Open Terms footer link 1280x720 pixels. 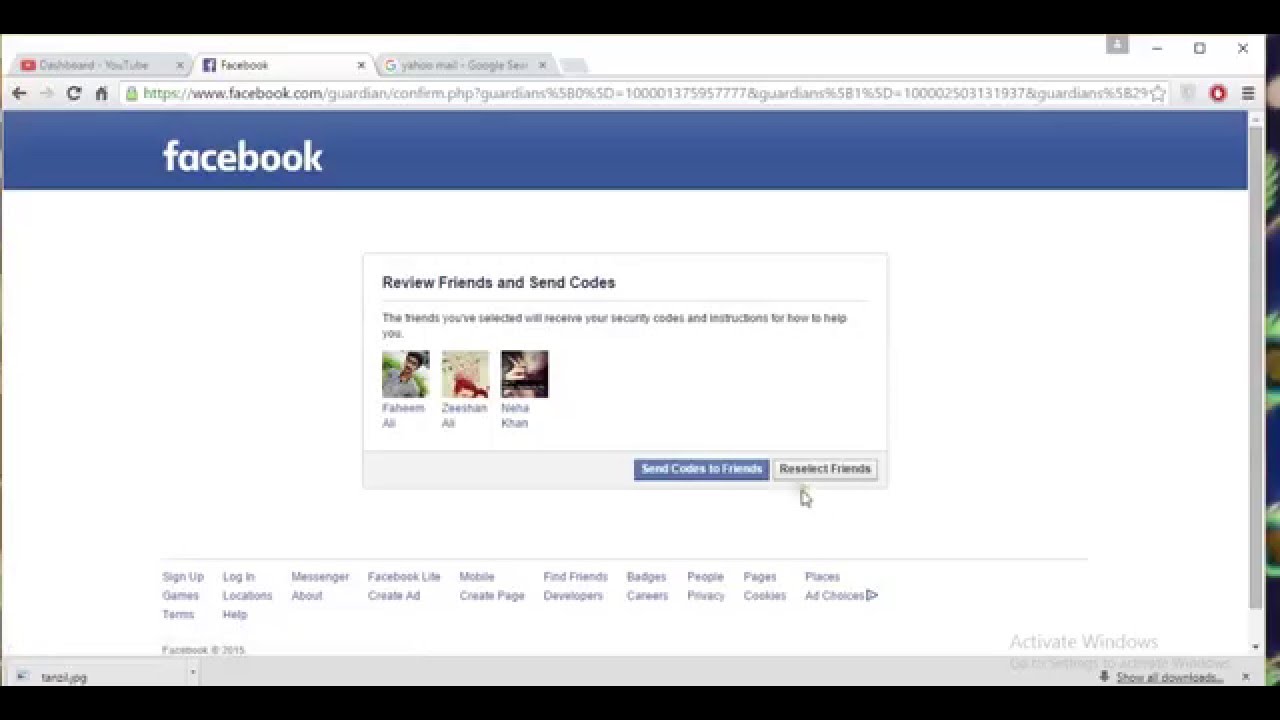178,615
